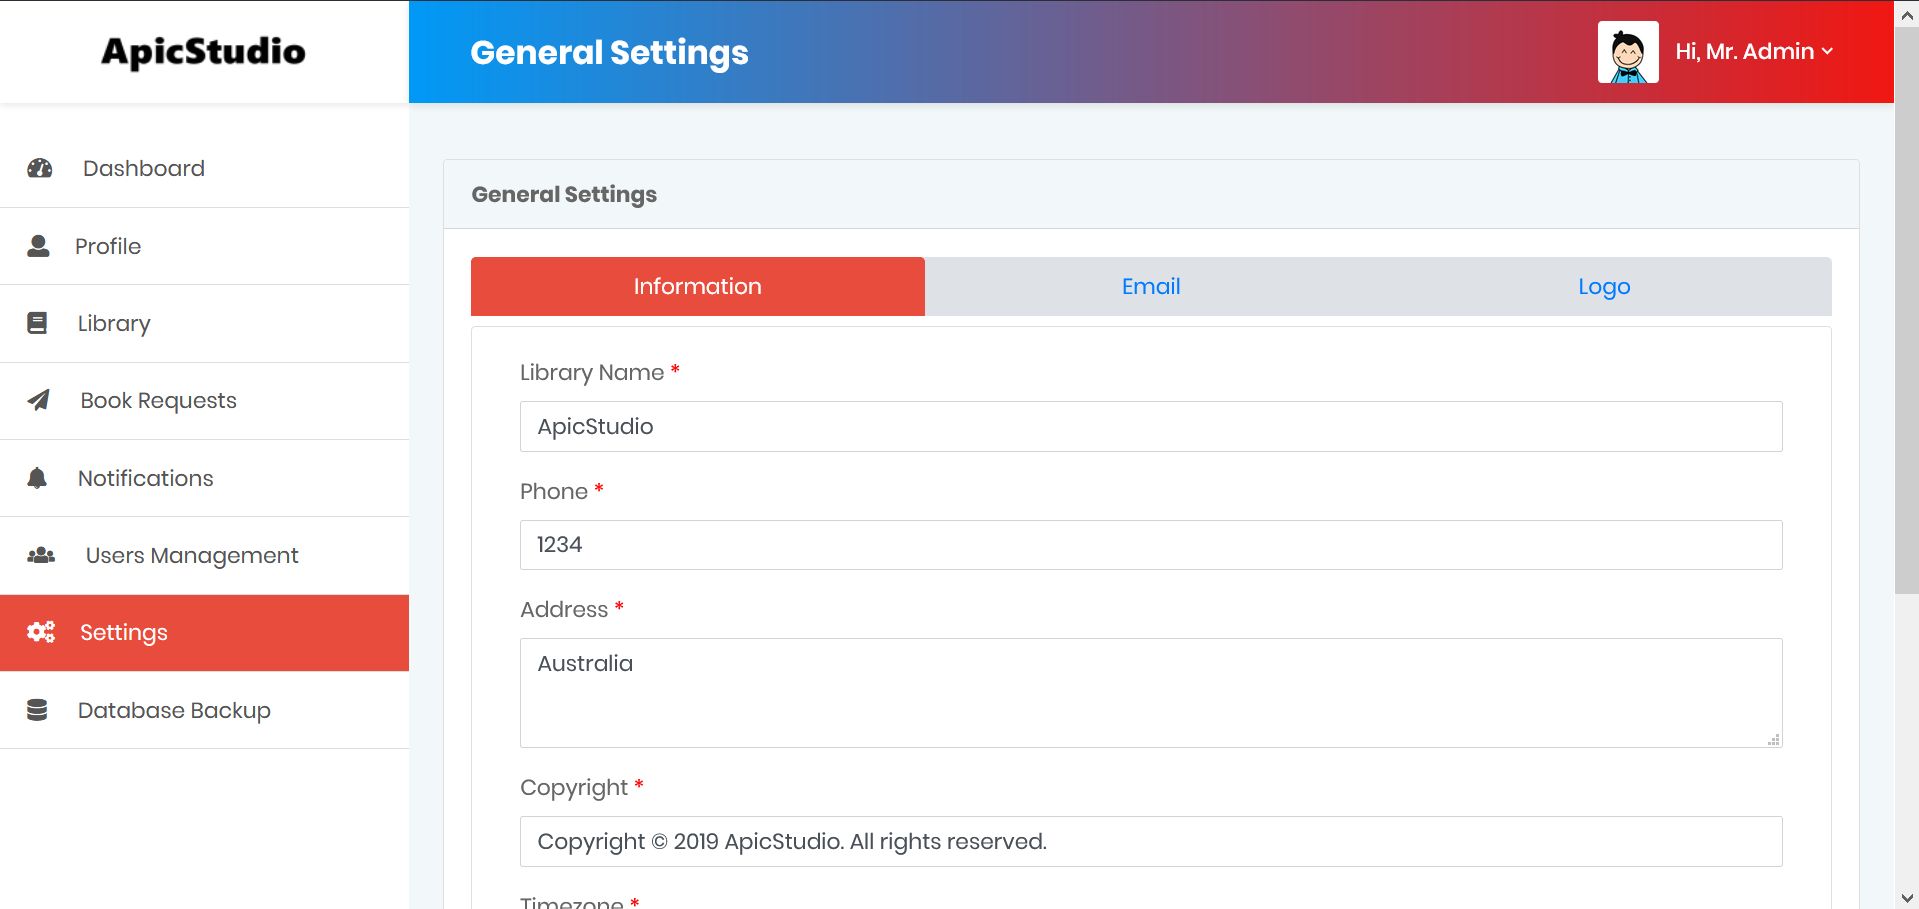Click the Book Requests paper plane icon
This screenshot has height=909, width=1919.
38,400
